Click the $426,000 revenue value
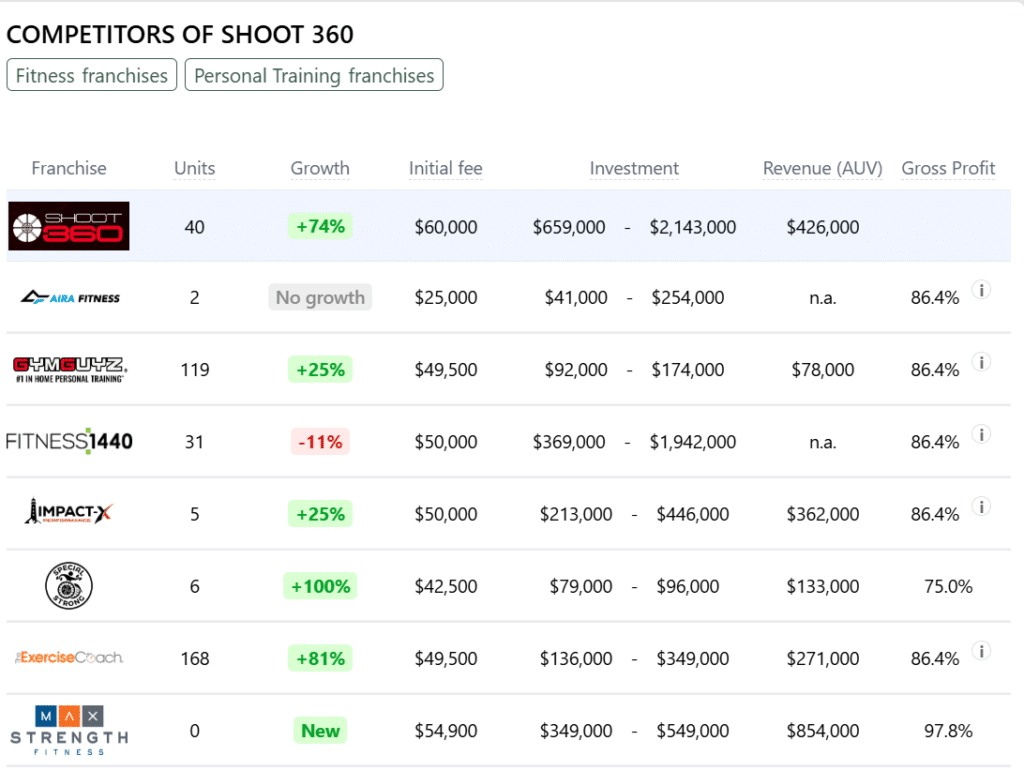The height and width of the screenshot is (771, 1024). 823,227
